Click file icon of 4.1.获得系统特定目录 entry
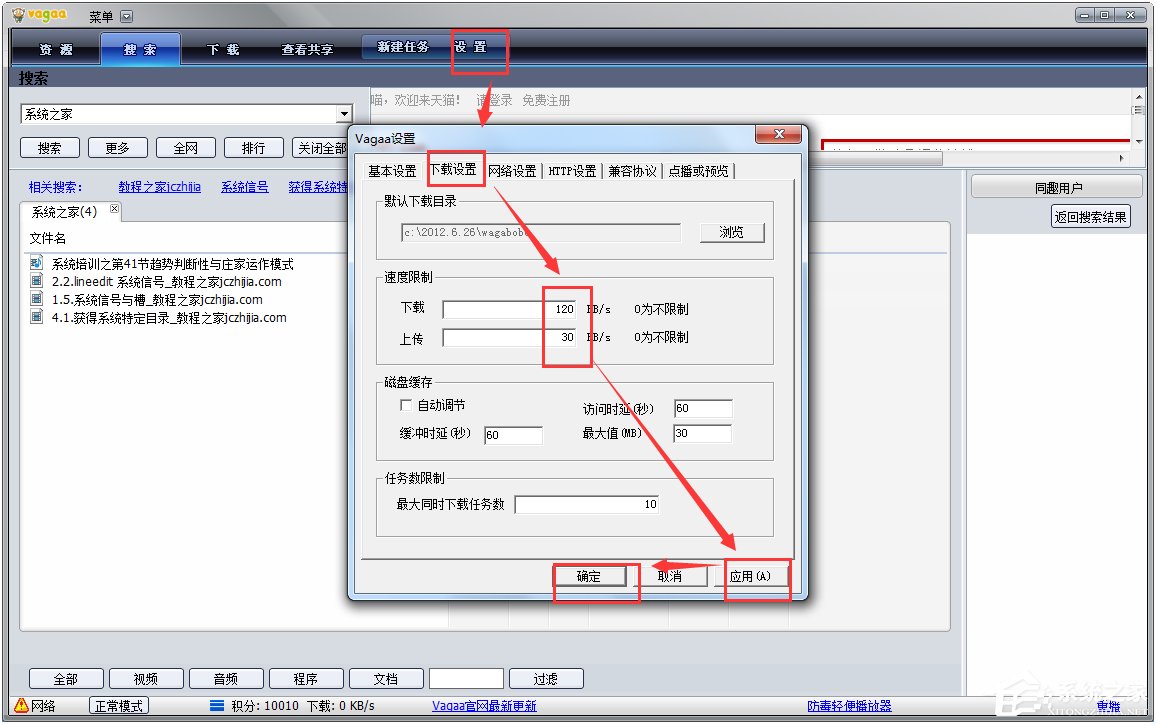 [36, 317]
